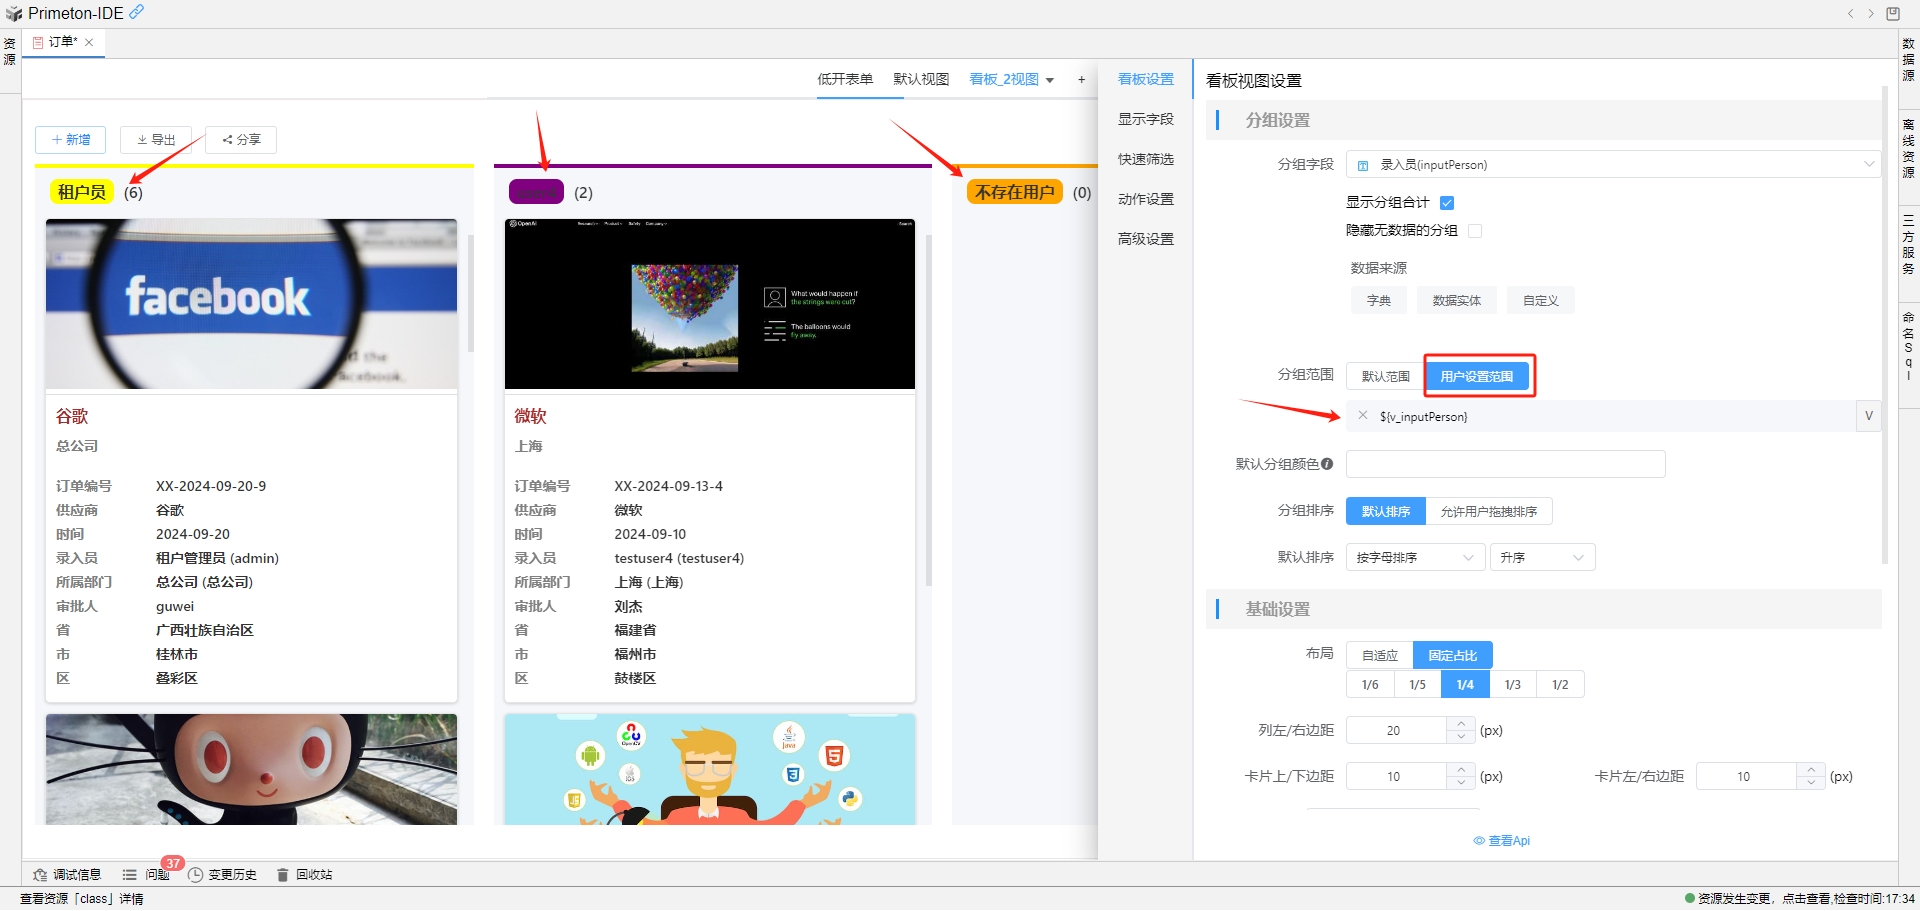Click the plus icon to add view
Image resolution: width=1920 pixels, height=911 pixels.
pyautogui.click(x=1081, y=79)
